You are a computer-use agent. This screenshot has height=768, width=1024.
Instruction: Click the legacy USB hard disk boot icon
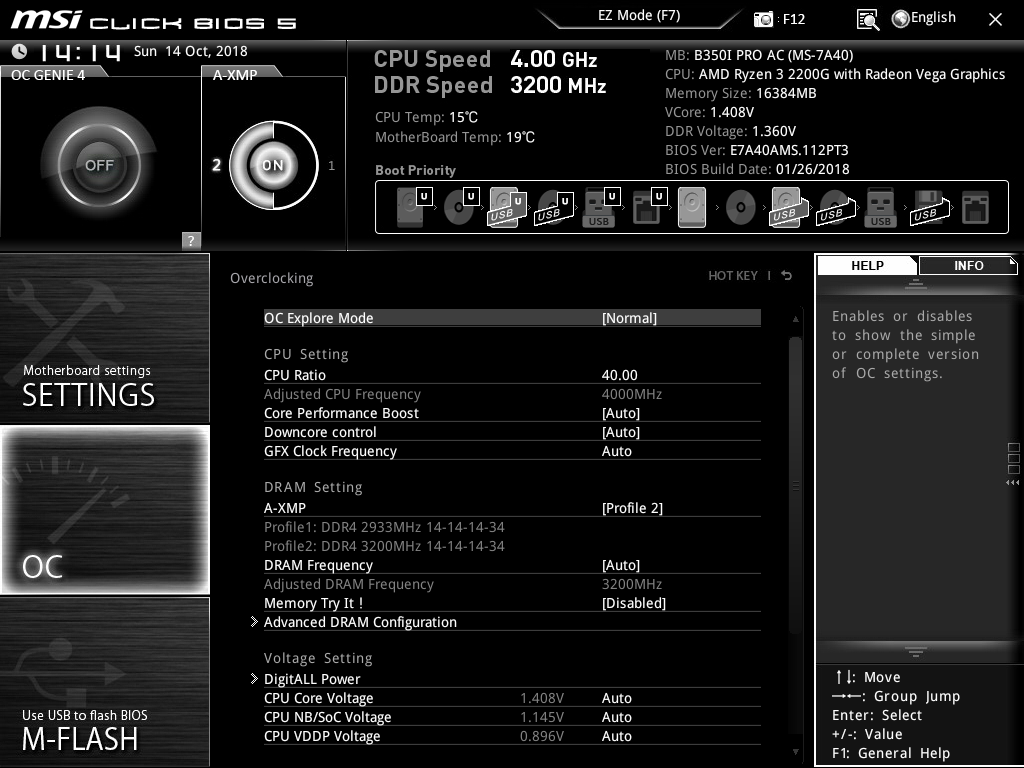[x=788, y=207]
